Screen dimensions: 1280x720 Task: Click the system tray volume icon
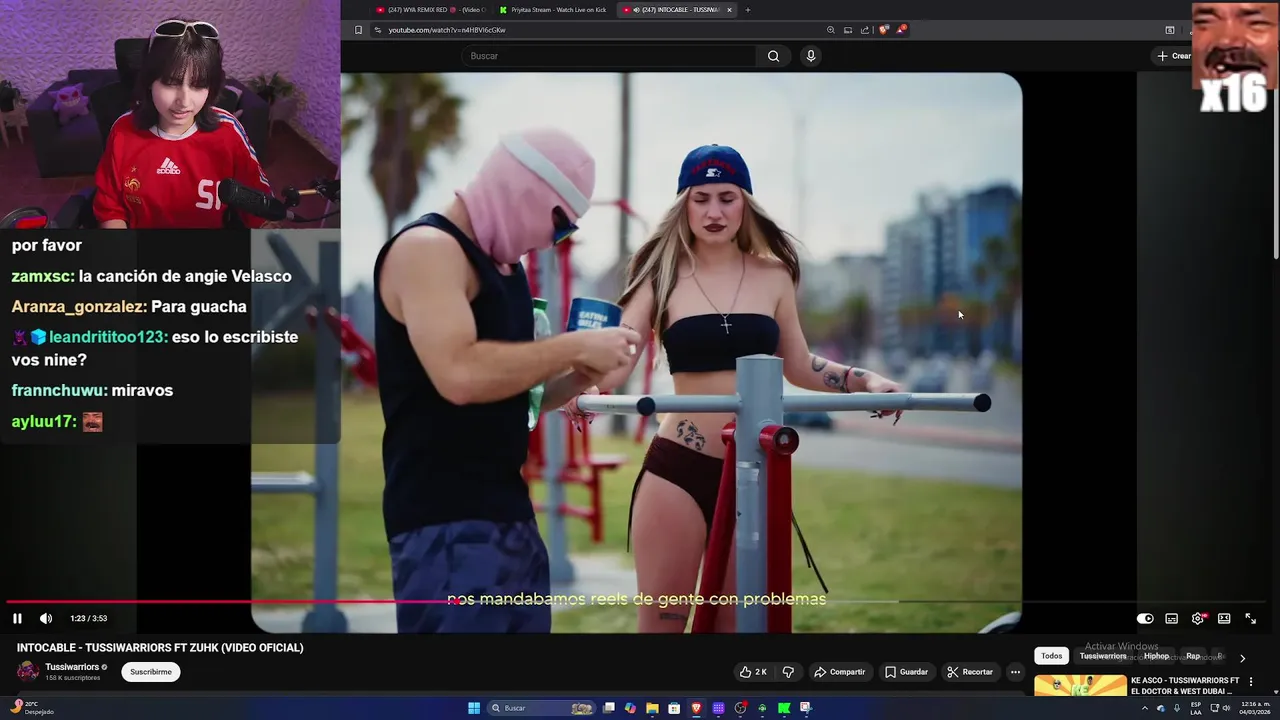point(1227,708)
